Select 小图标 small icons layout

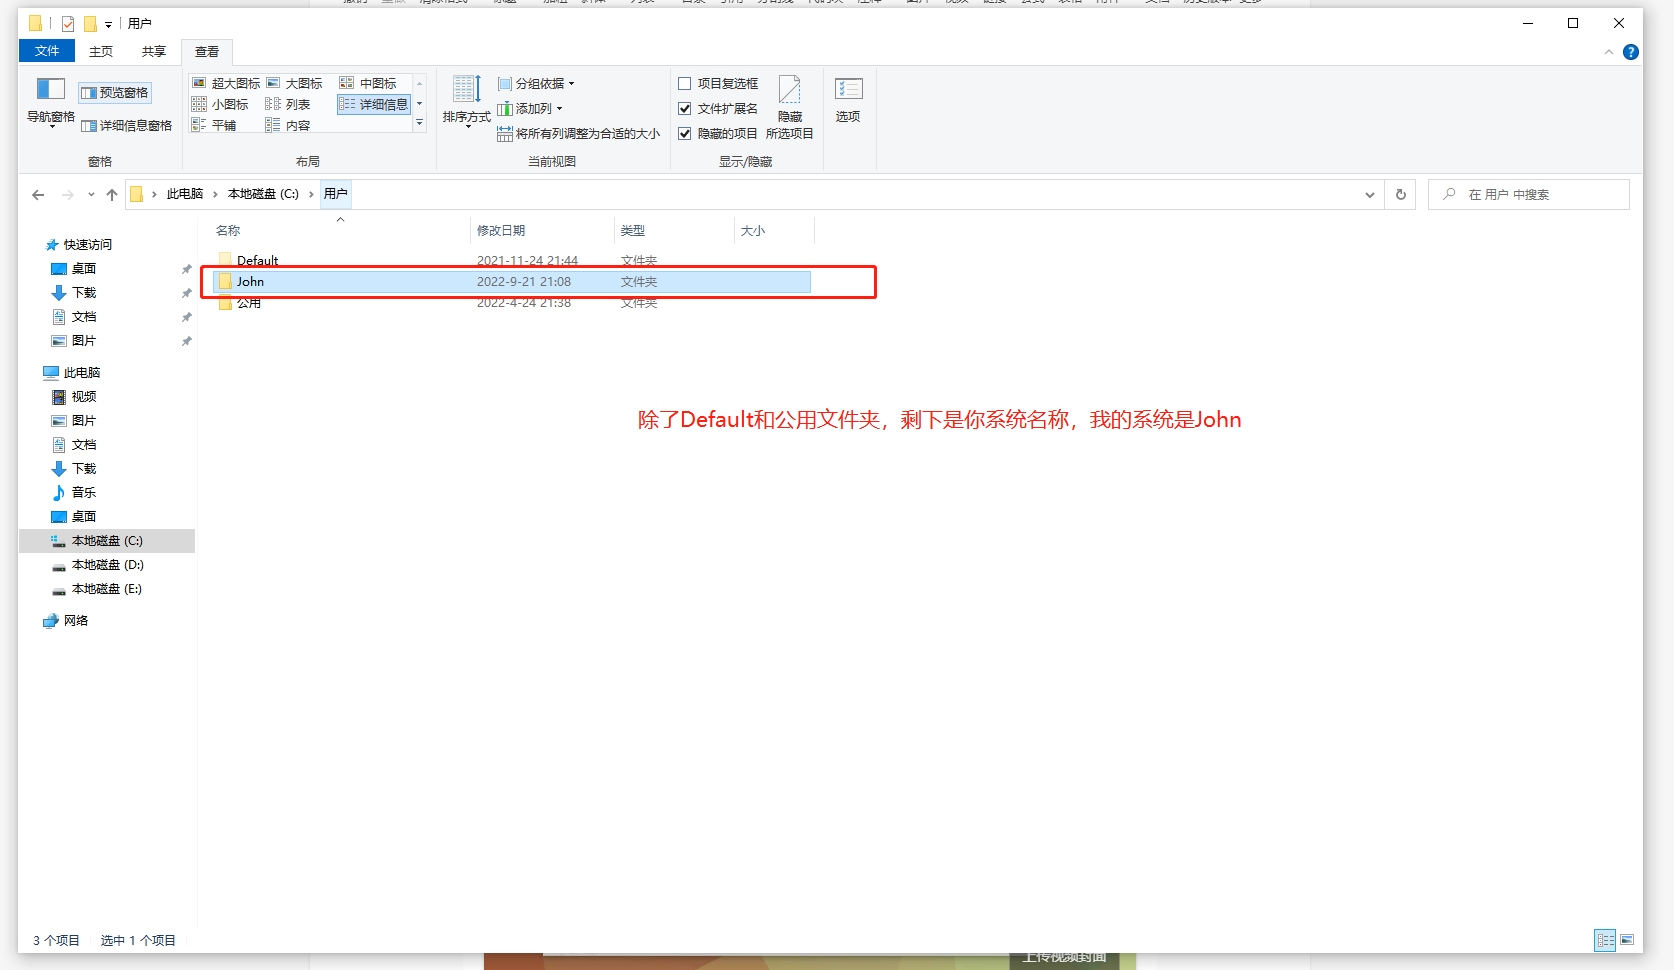[x=220, y=104]
